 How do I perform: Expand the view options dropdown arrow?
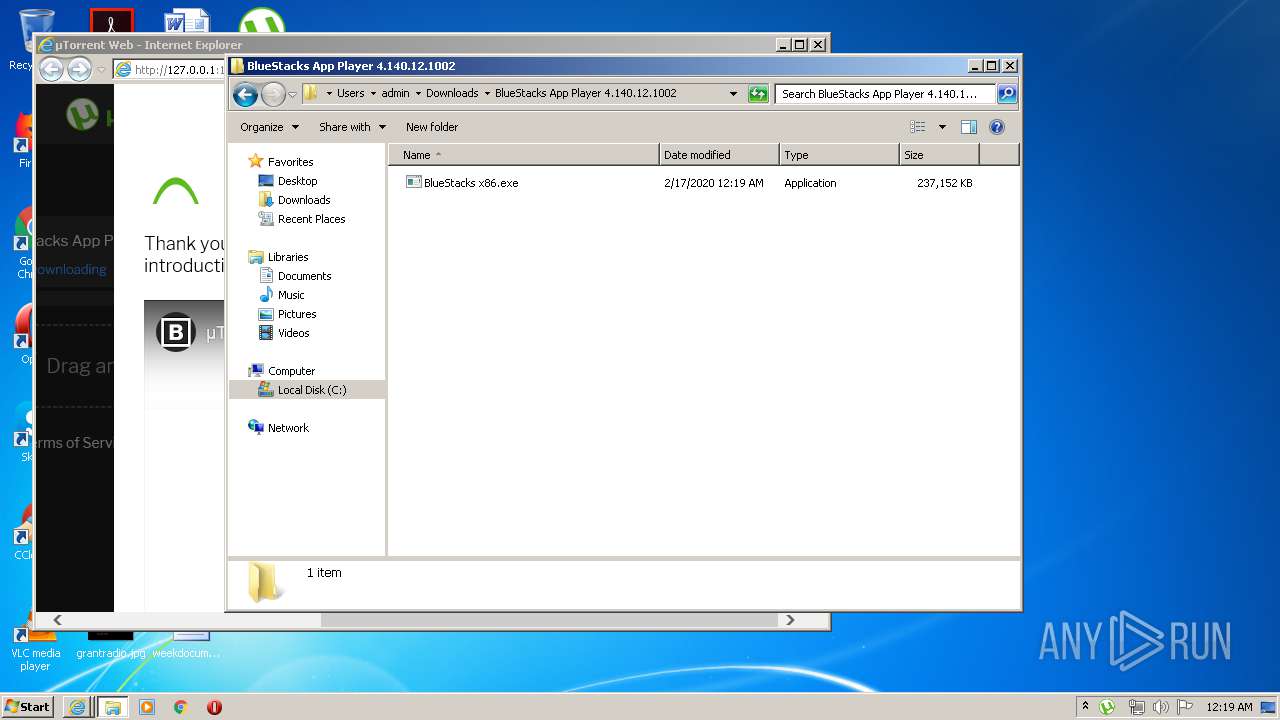[942, 127]
